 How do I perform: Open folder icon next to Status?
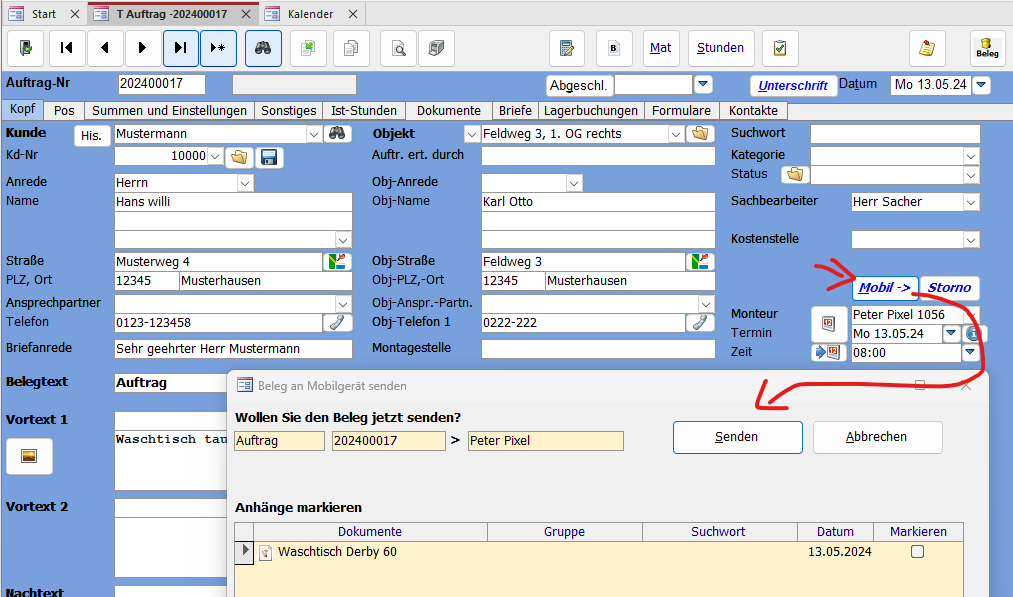pyautogui.click(x=795, y=174)
